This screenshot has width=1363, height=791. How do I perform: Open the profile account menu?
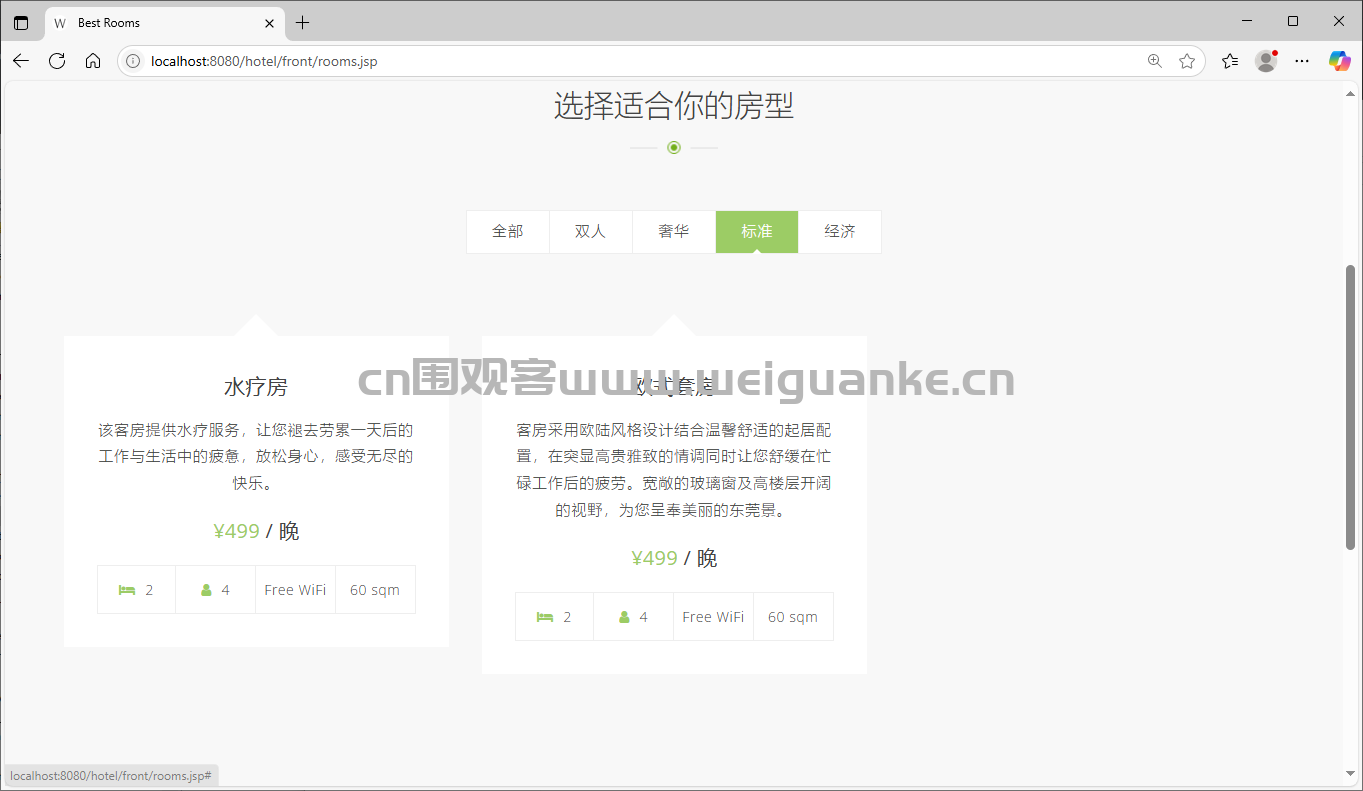[x=1265, y=61]
